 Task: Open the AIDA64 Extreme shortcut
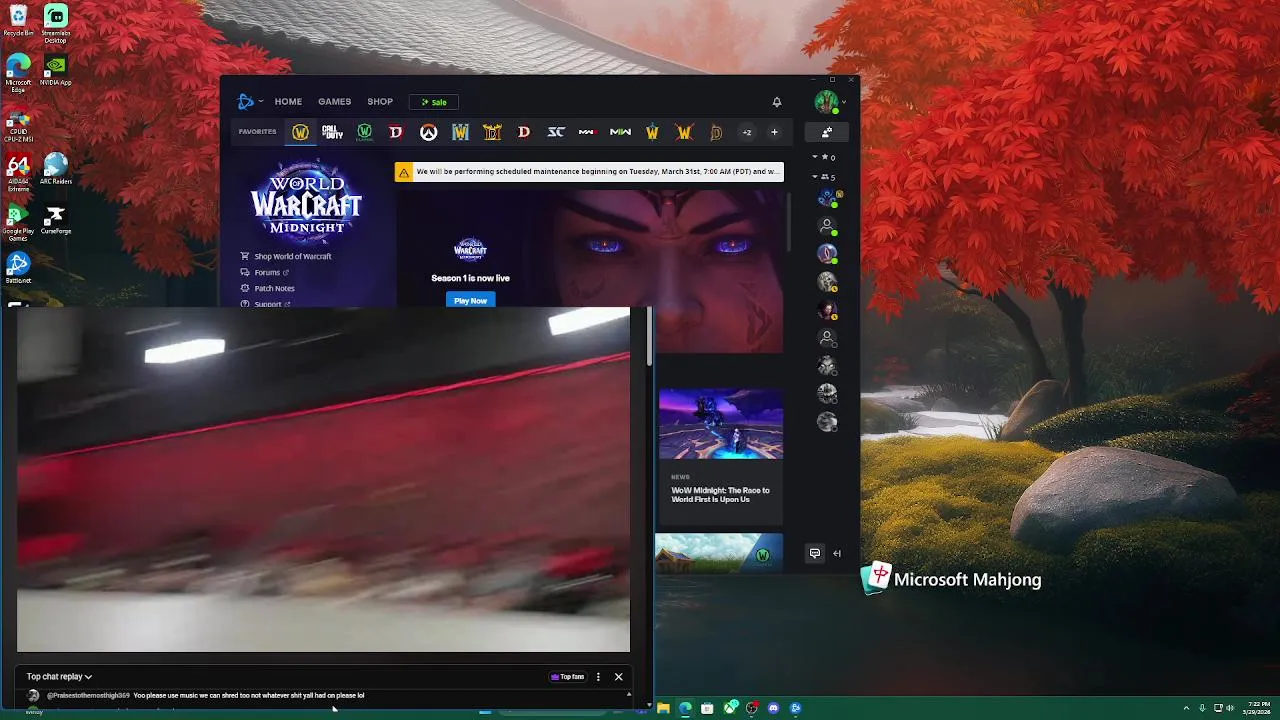[x=18, y=173]
